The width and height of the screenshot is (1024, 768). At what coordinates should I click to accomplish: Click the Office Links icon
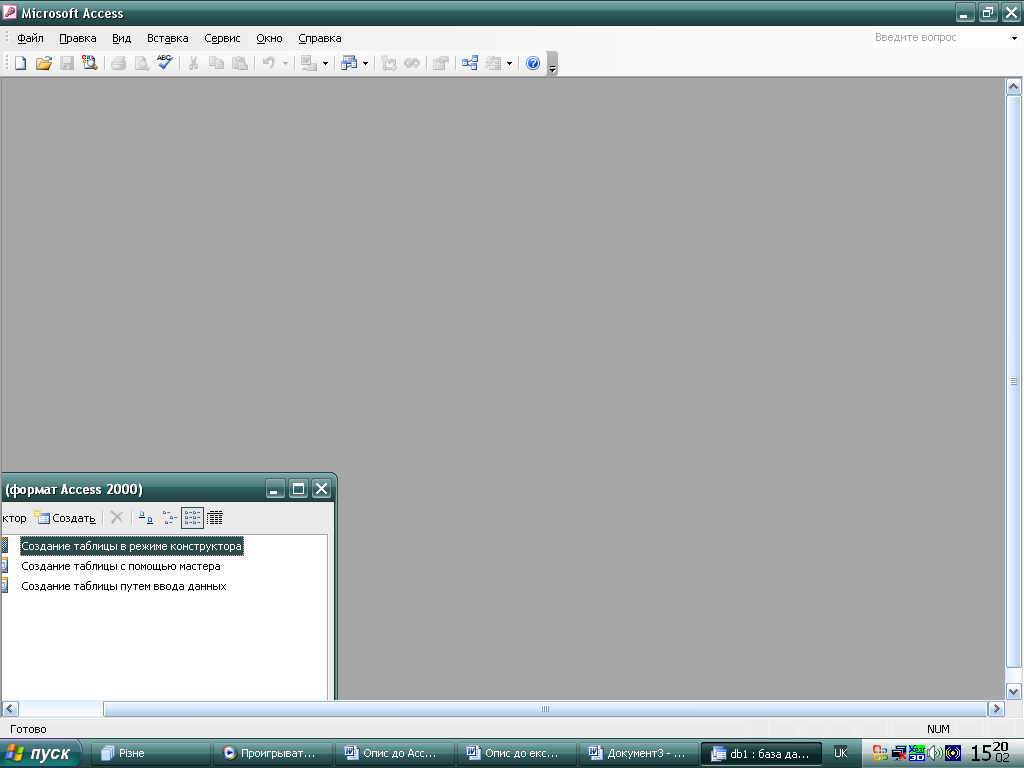coord(308,63)
